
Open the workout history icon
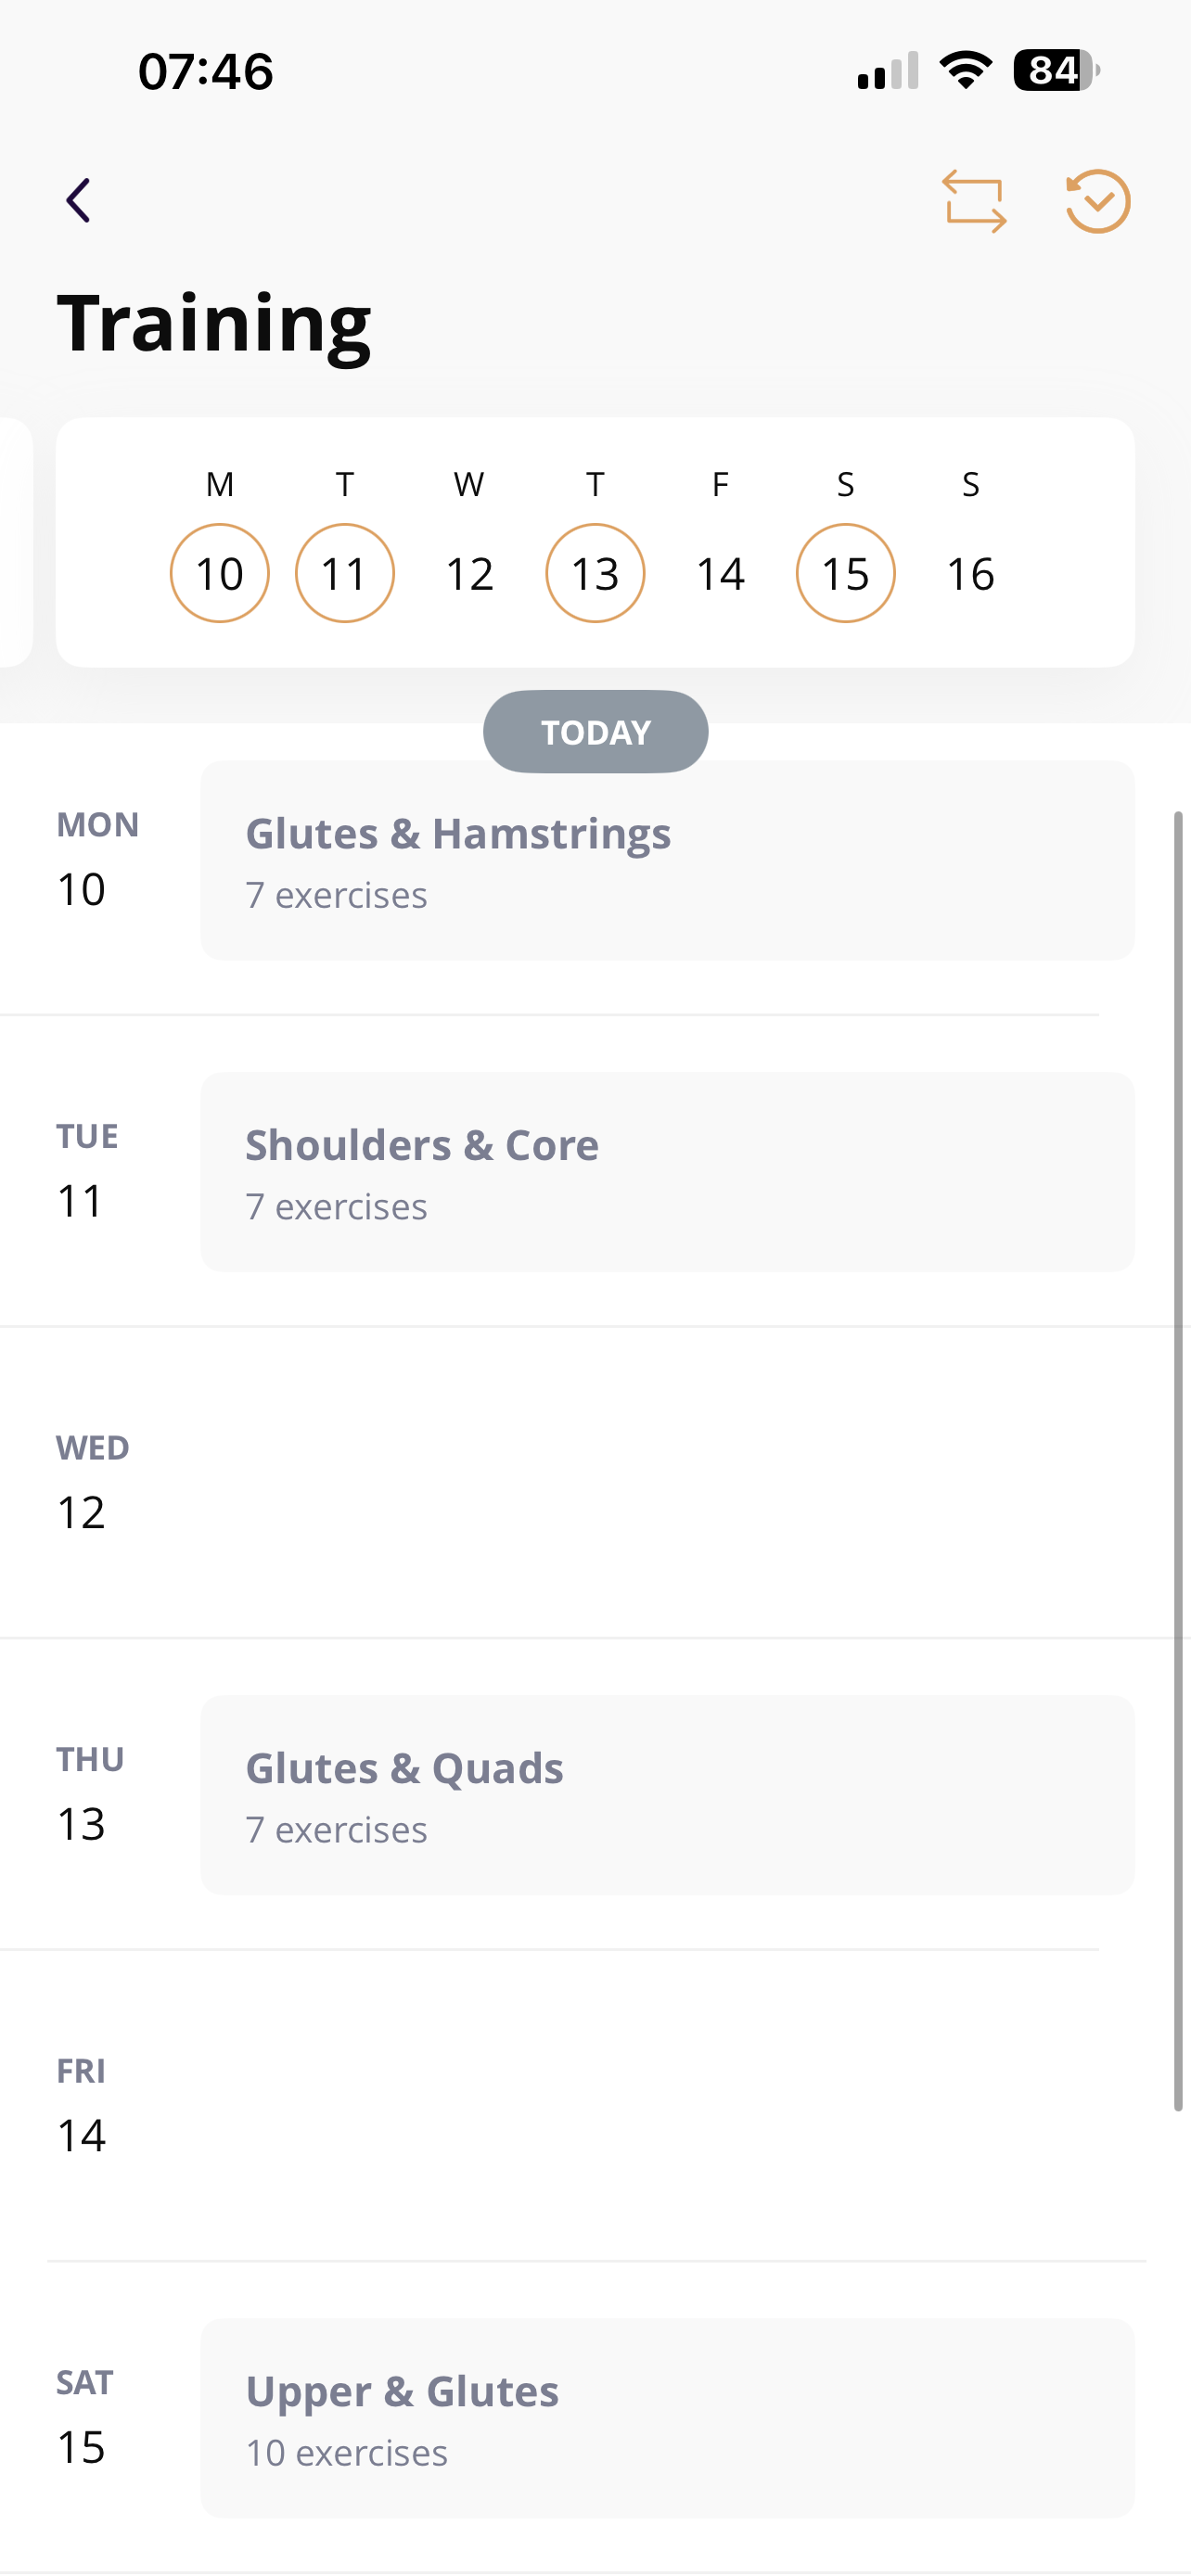pos(1097,200)
